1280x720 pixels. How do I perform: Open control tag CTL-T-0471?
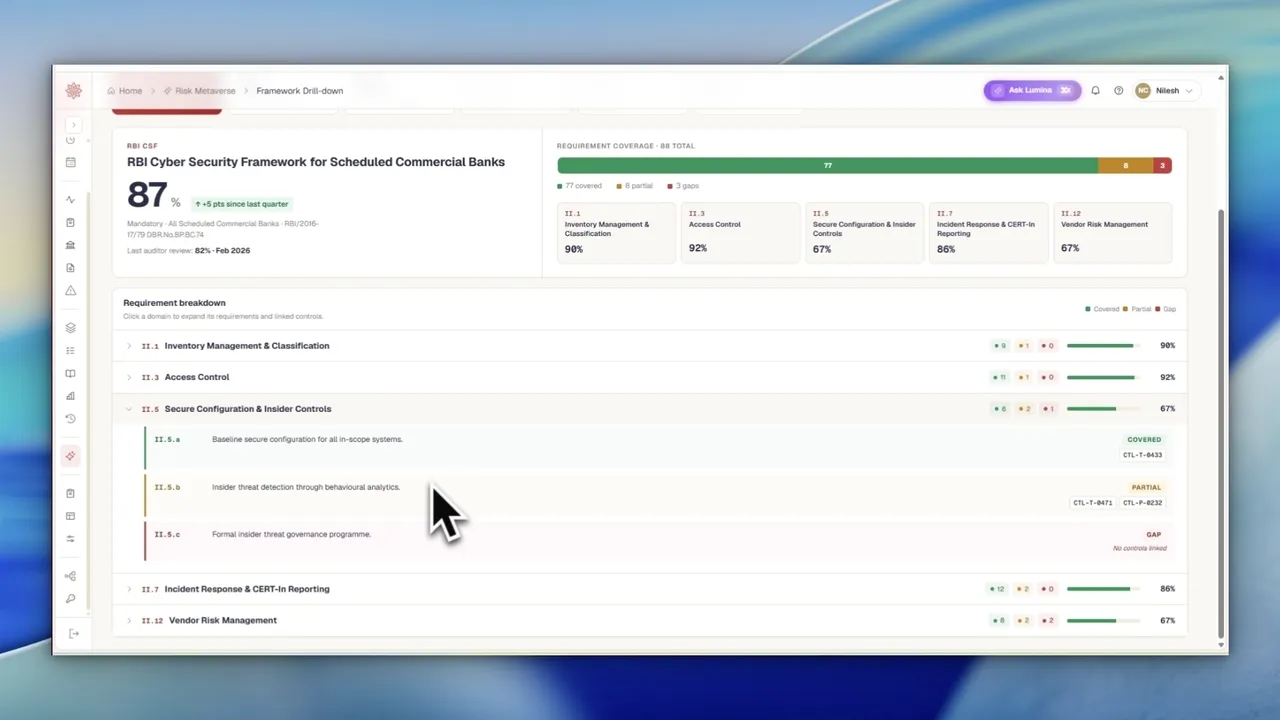[1092, 503]
